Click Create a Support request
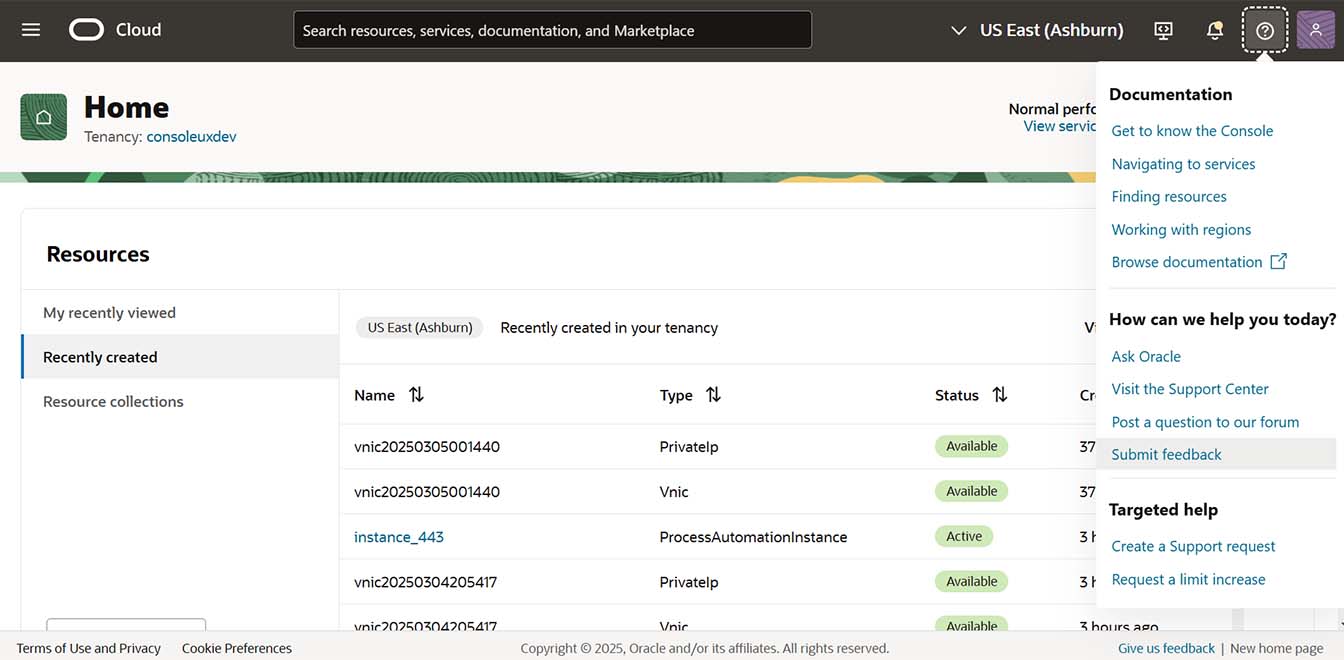The width and height of the screenshot is (1344, 660). (1193, 546)
